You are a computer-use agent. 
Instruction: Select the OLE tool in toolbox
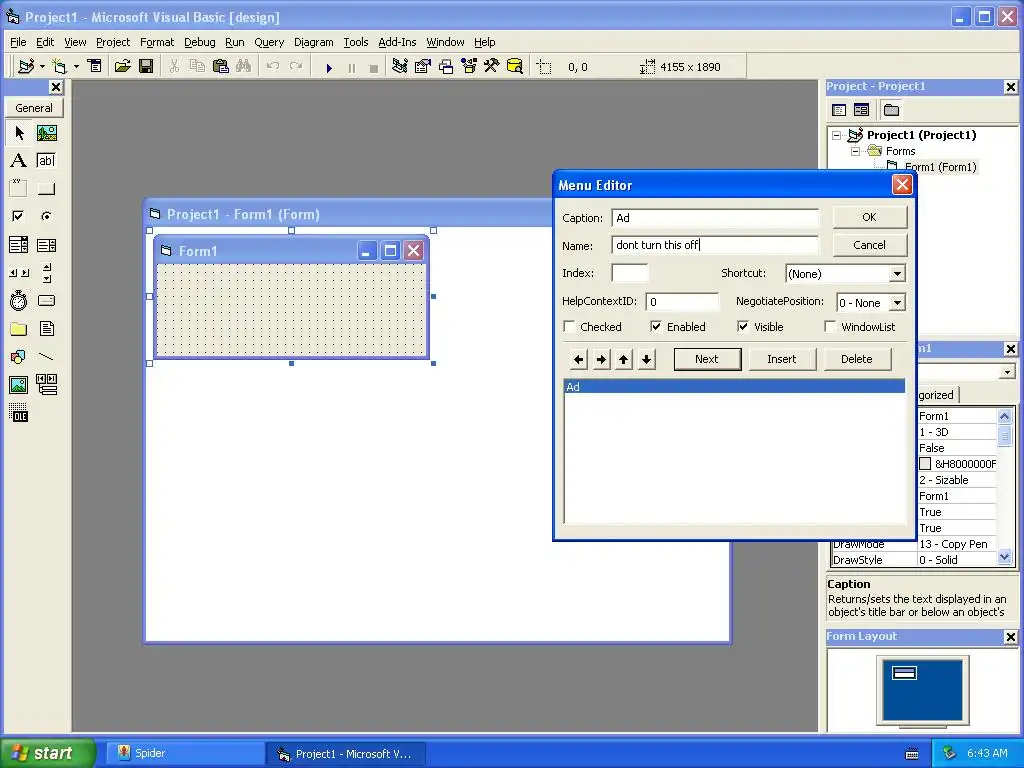[19, 413]
